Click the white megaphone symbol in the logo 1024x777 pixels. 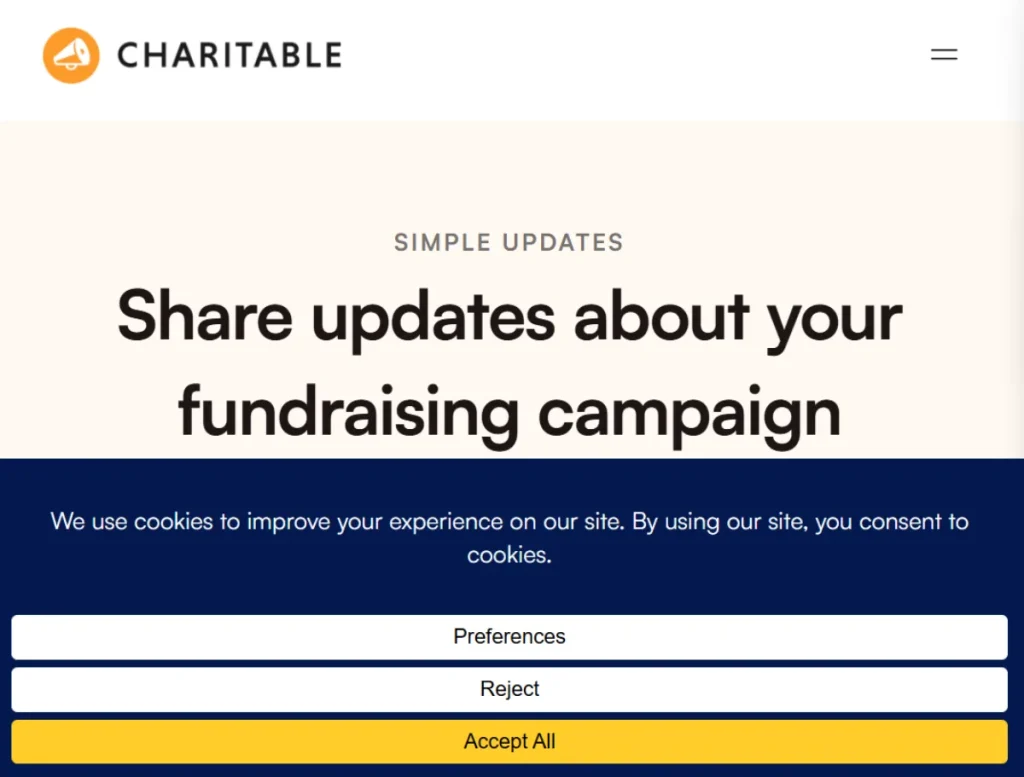(x=70, y=53)
